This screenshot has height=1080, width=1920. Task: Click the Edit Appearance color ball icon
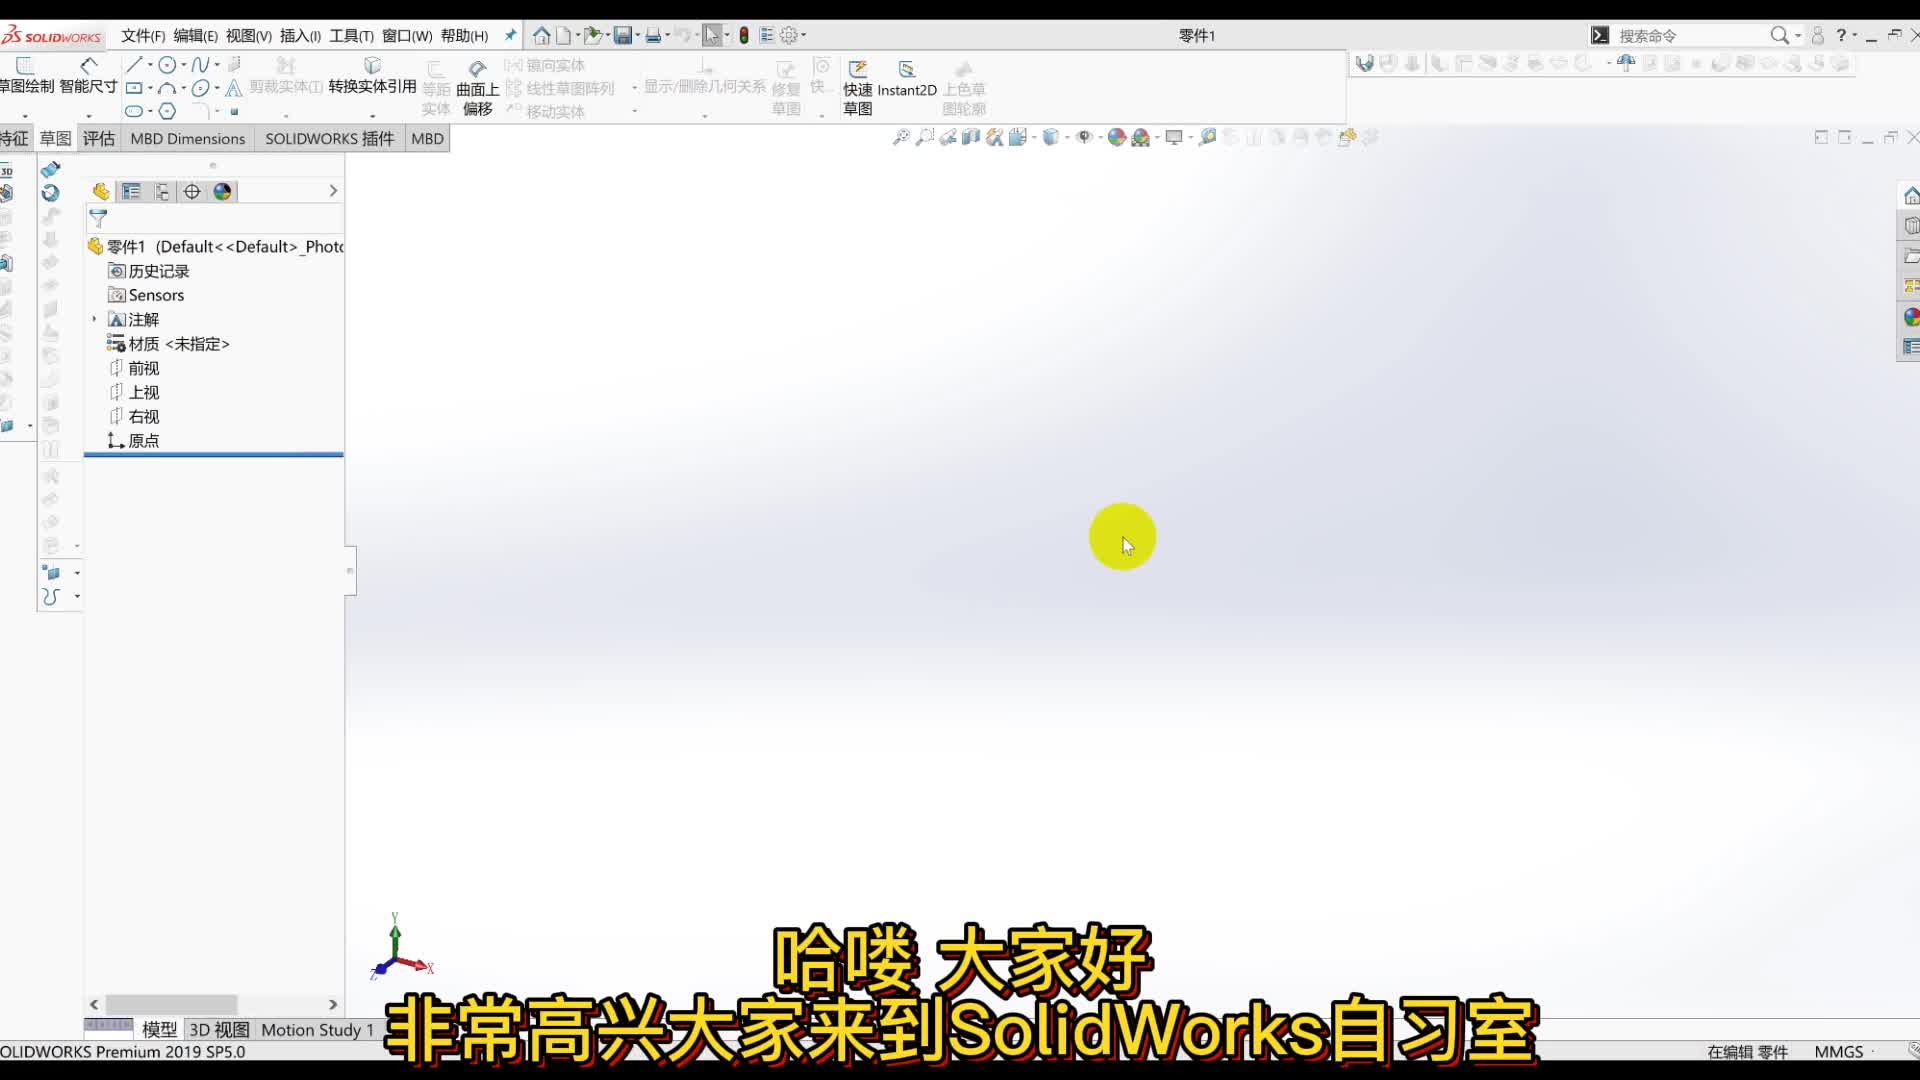1117,137
